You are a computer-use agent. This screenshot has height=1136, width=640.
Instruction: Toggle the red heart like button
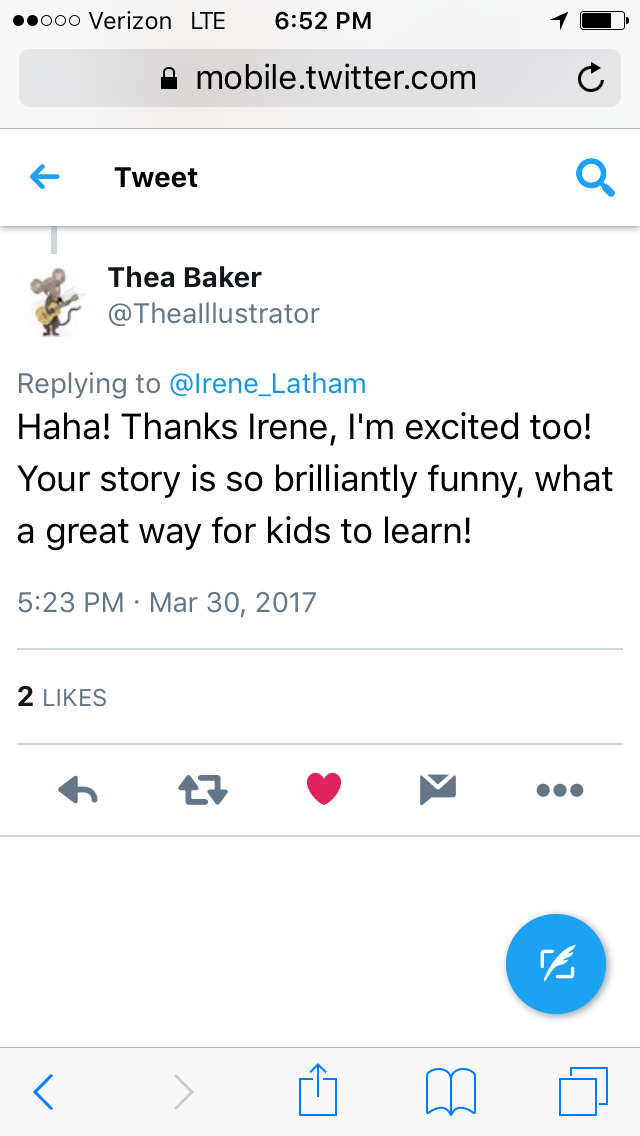(x=323, y=789)
